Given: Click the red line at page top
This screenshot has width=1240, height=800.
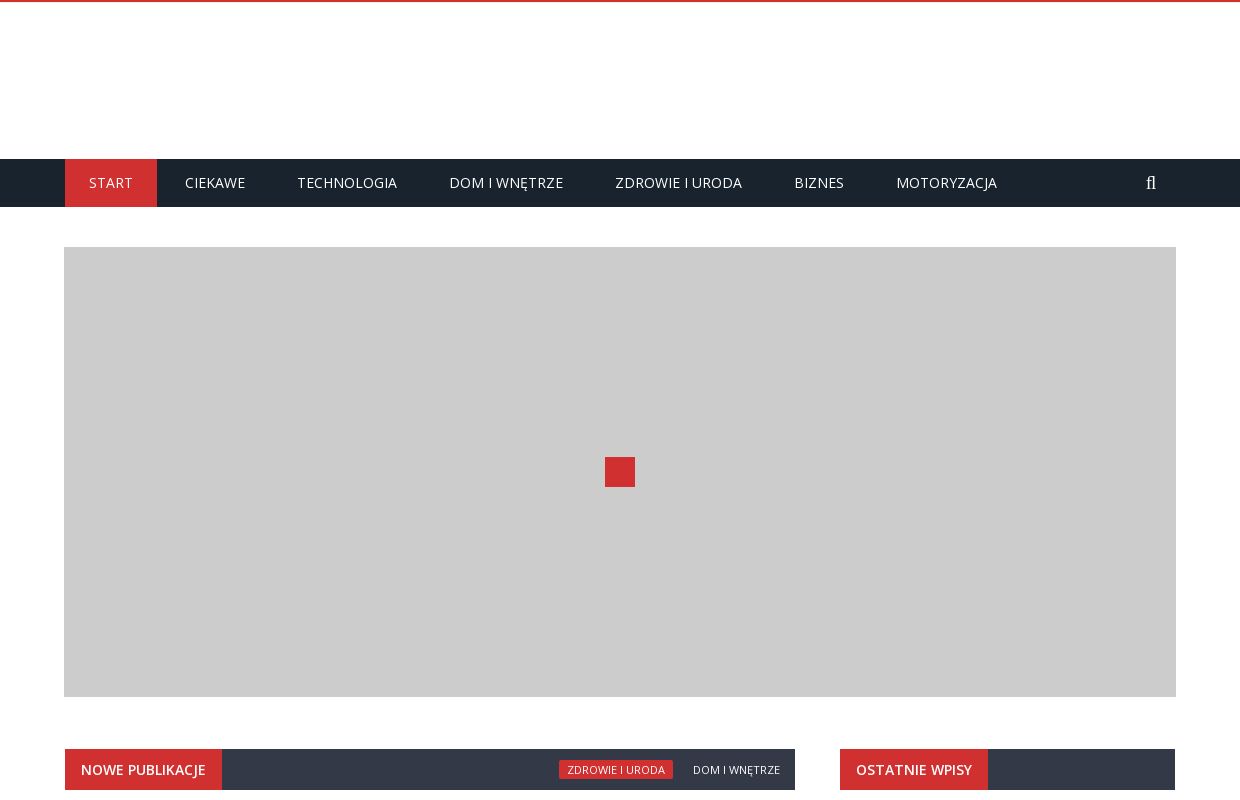Looking at the screenshot, I should (620, 1).
